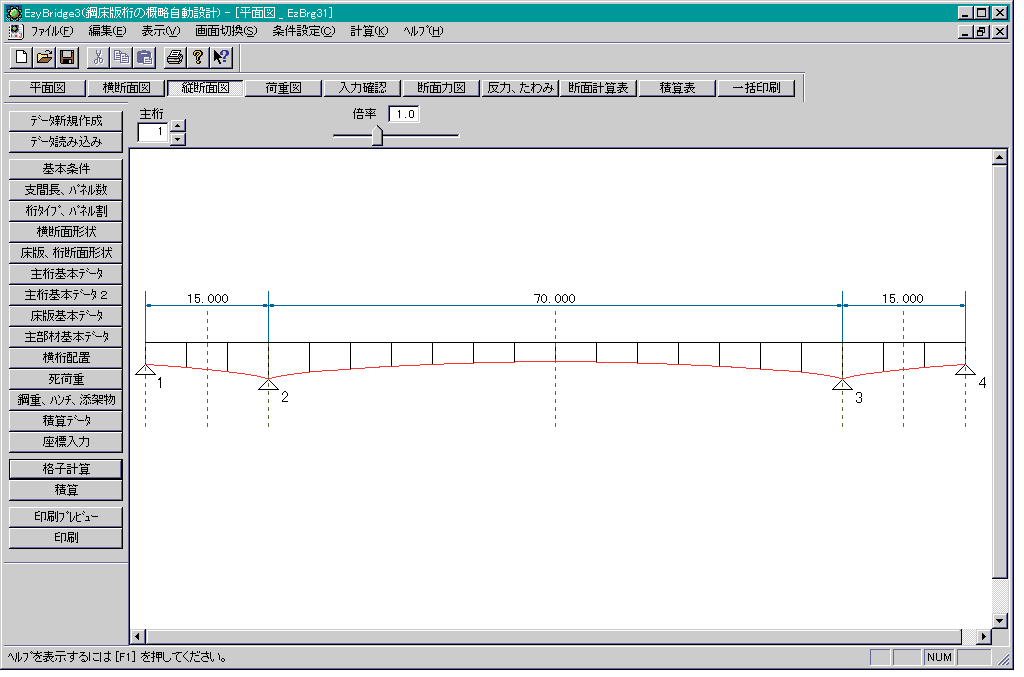The height and width of the screenshot is (677, 1024).
Task: Open the ヘルプ(H) menu
Action: (x=423, y=31)
